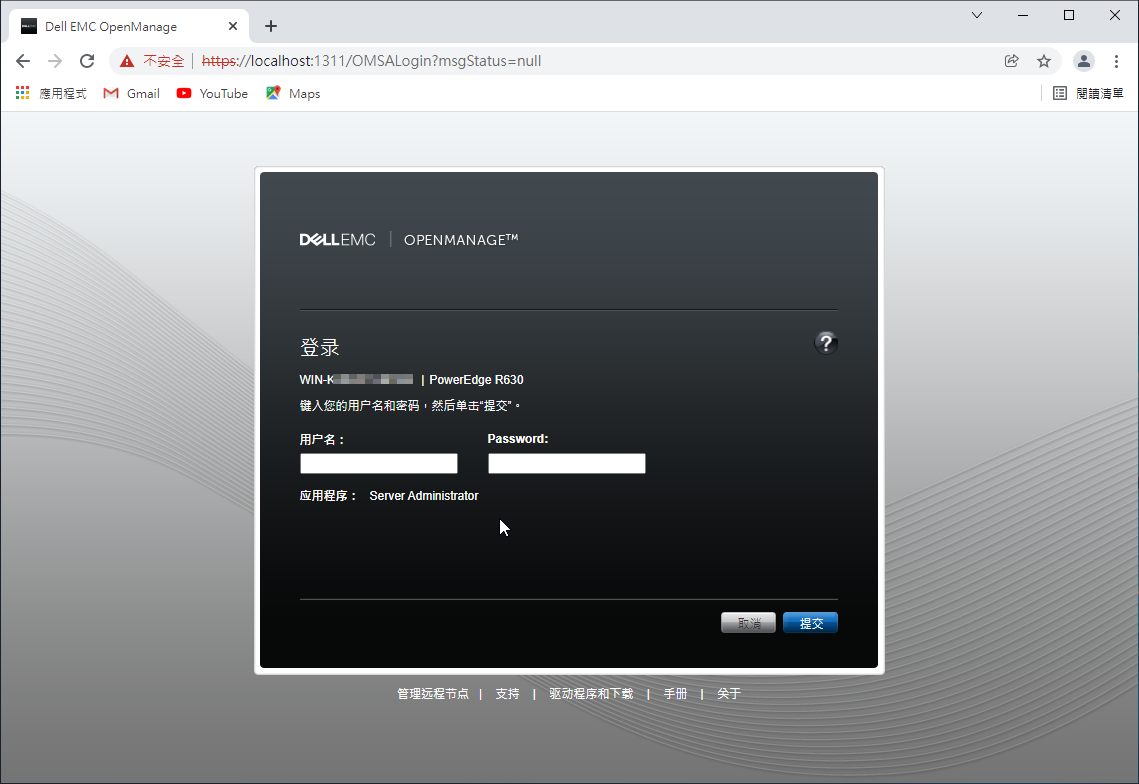1139x784 pixels.
Task: Click the 不安全 security label
Action: [163, 61]
